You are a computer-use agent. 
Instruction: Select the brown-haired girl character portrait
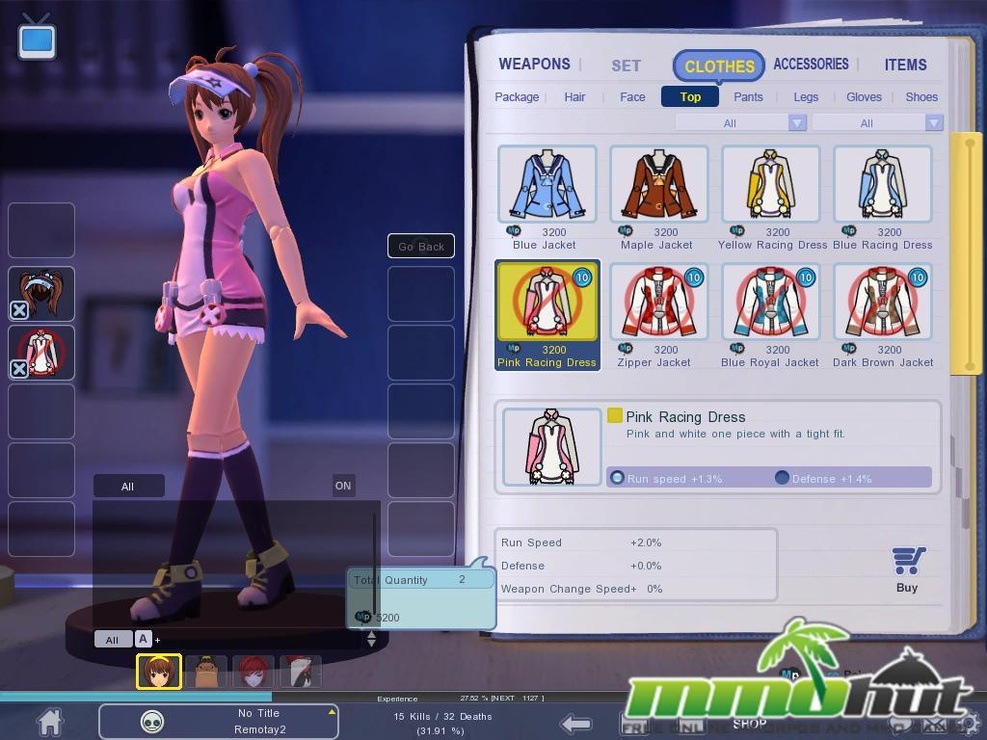(159, 671)
